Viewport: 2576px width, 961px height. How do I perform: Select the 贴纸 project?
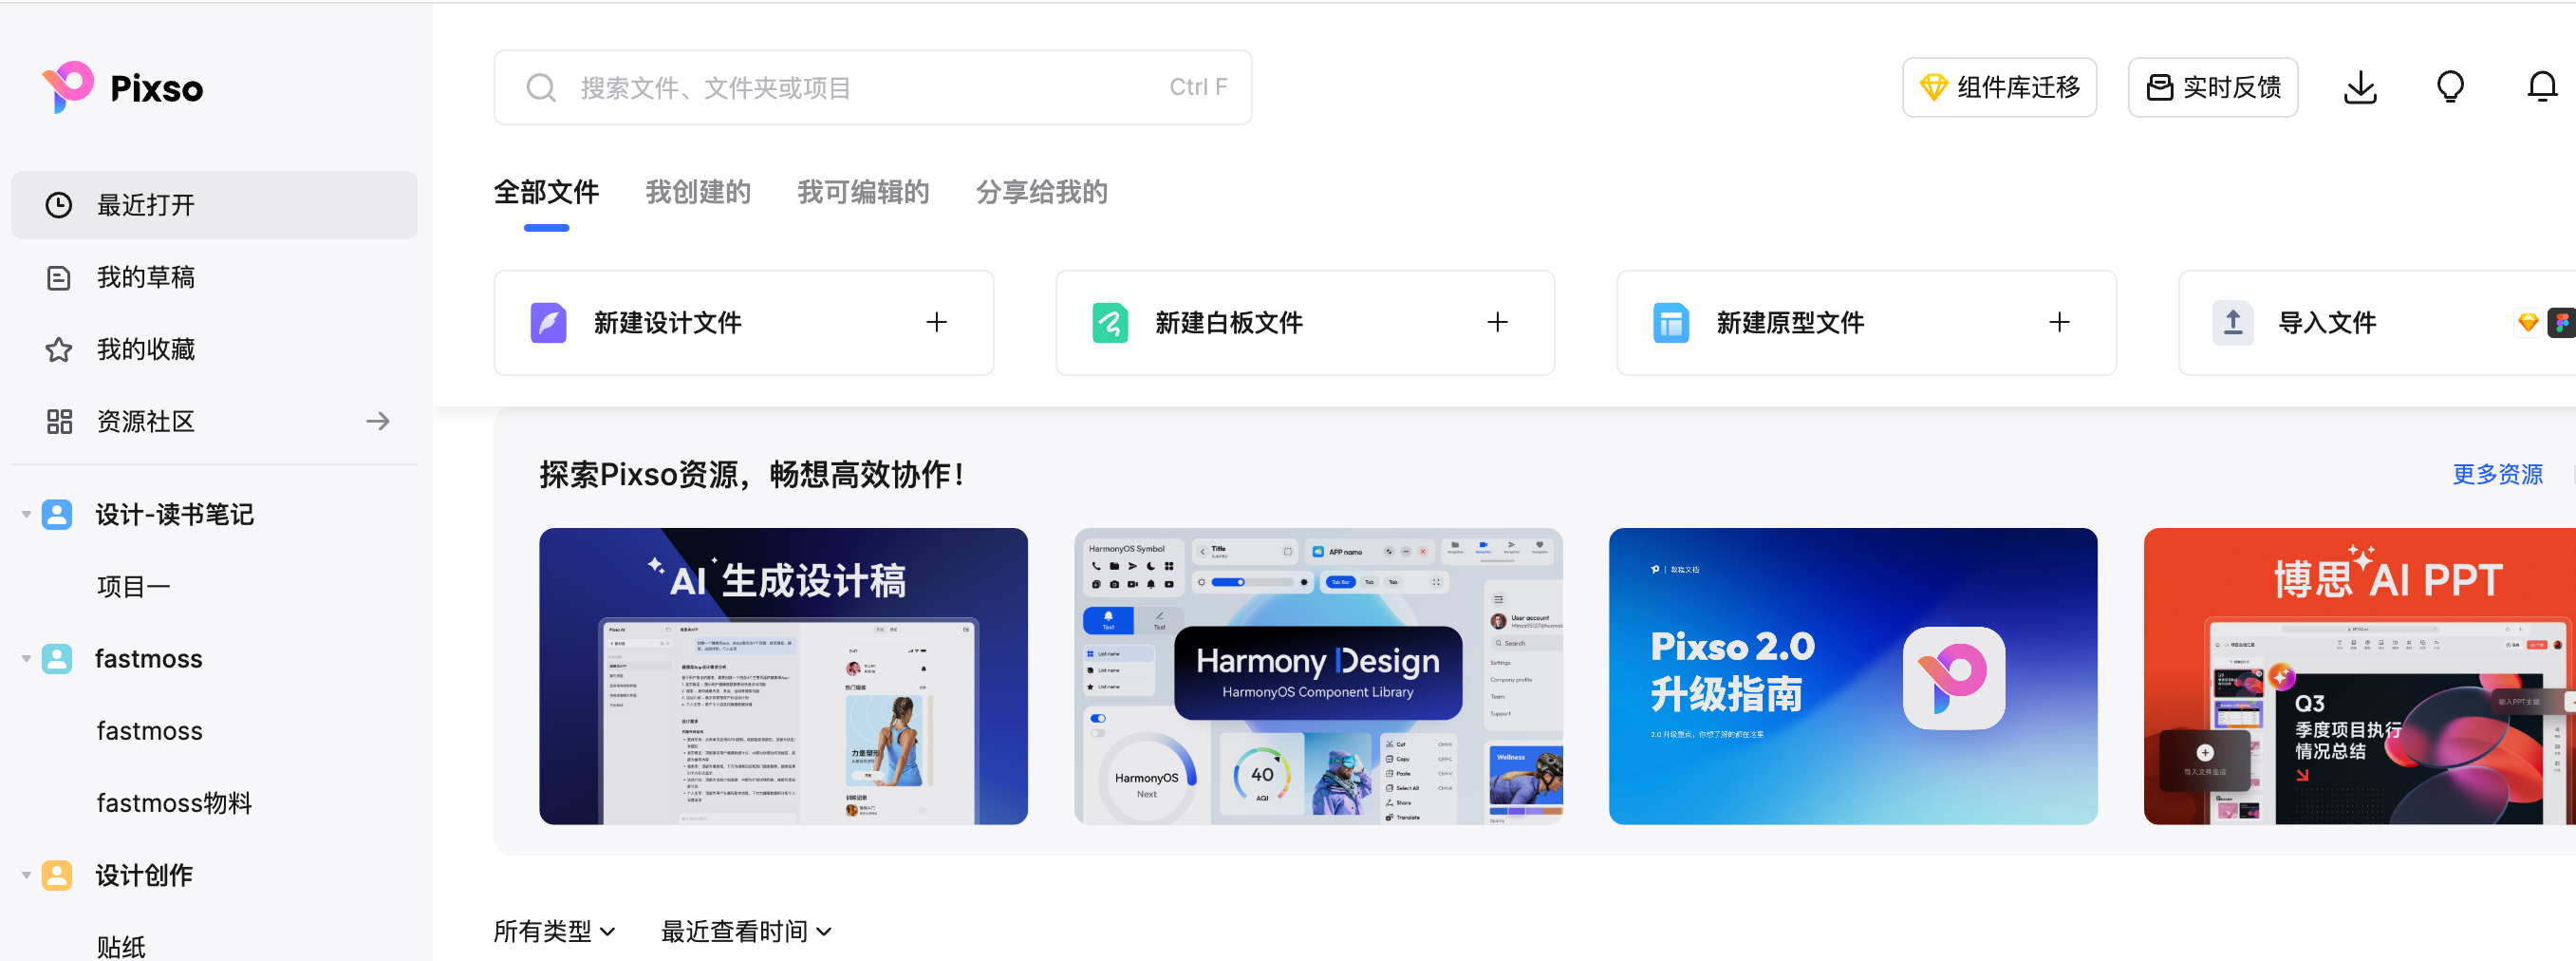coord(121,946)
